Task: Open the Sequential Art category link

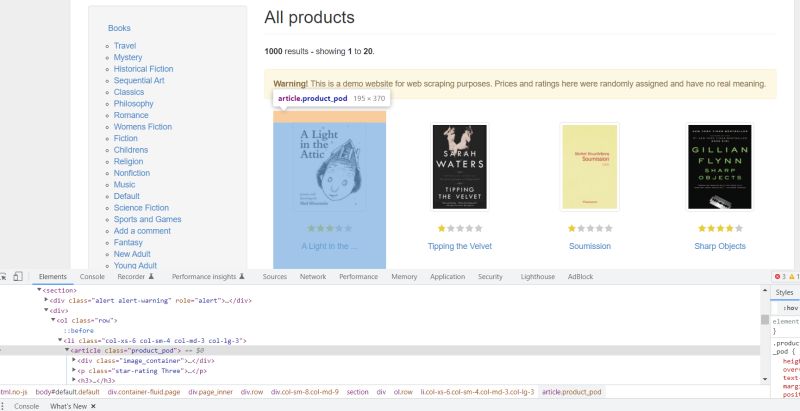Action: click(139, 81)
